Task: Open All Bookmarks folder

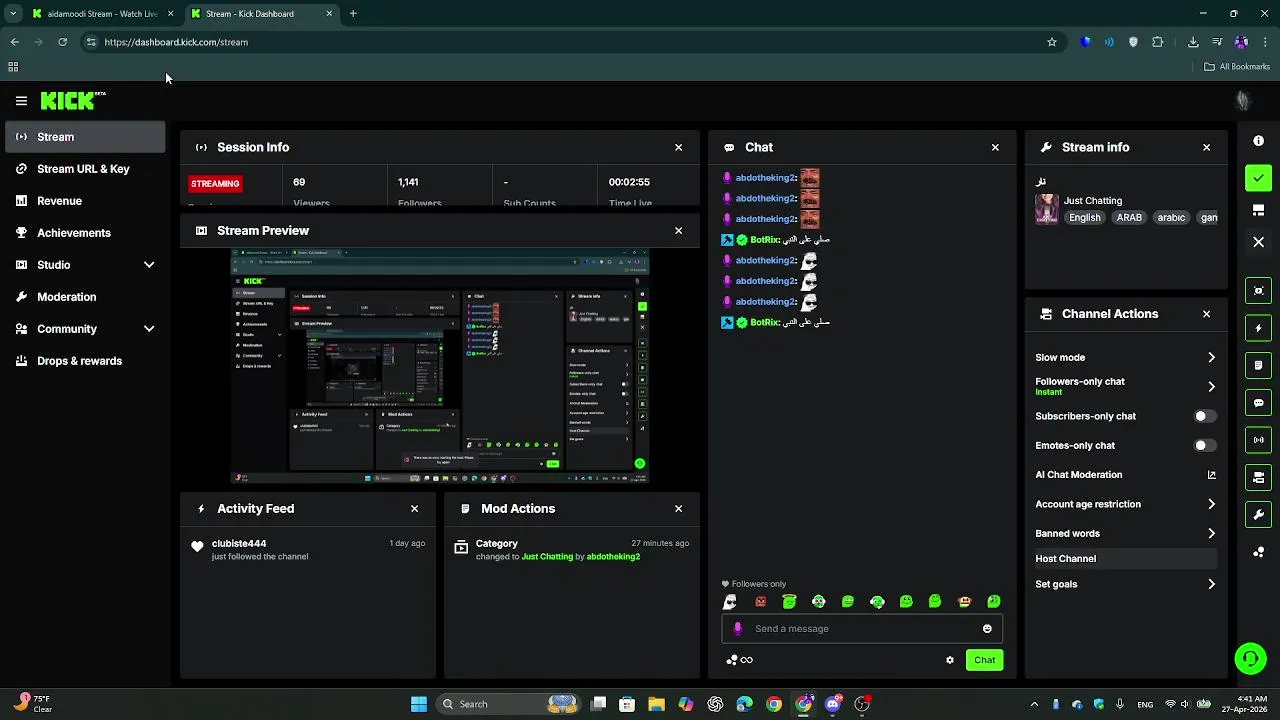Action: coord(1237,67)
